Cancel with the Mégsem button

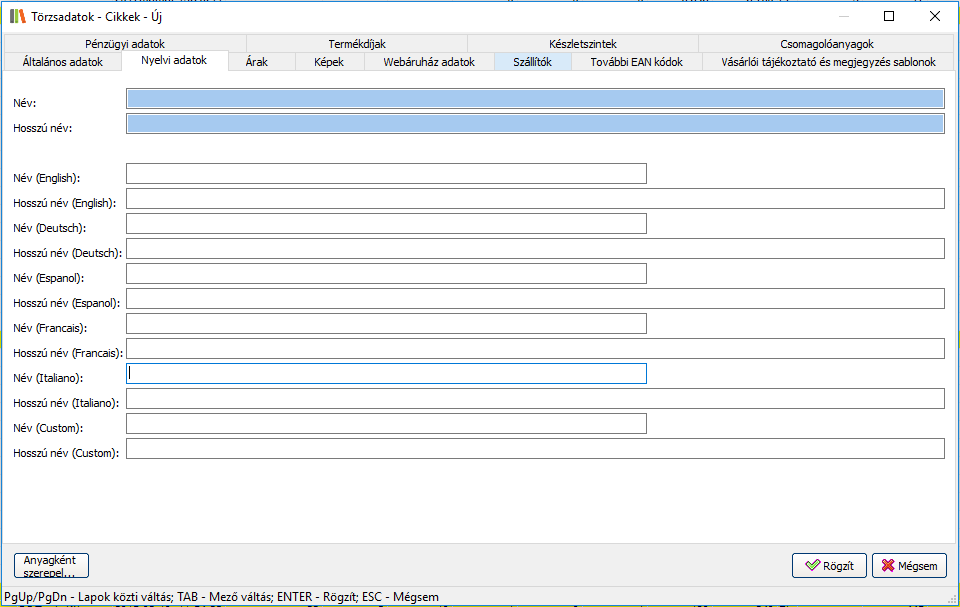(909, 566)
